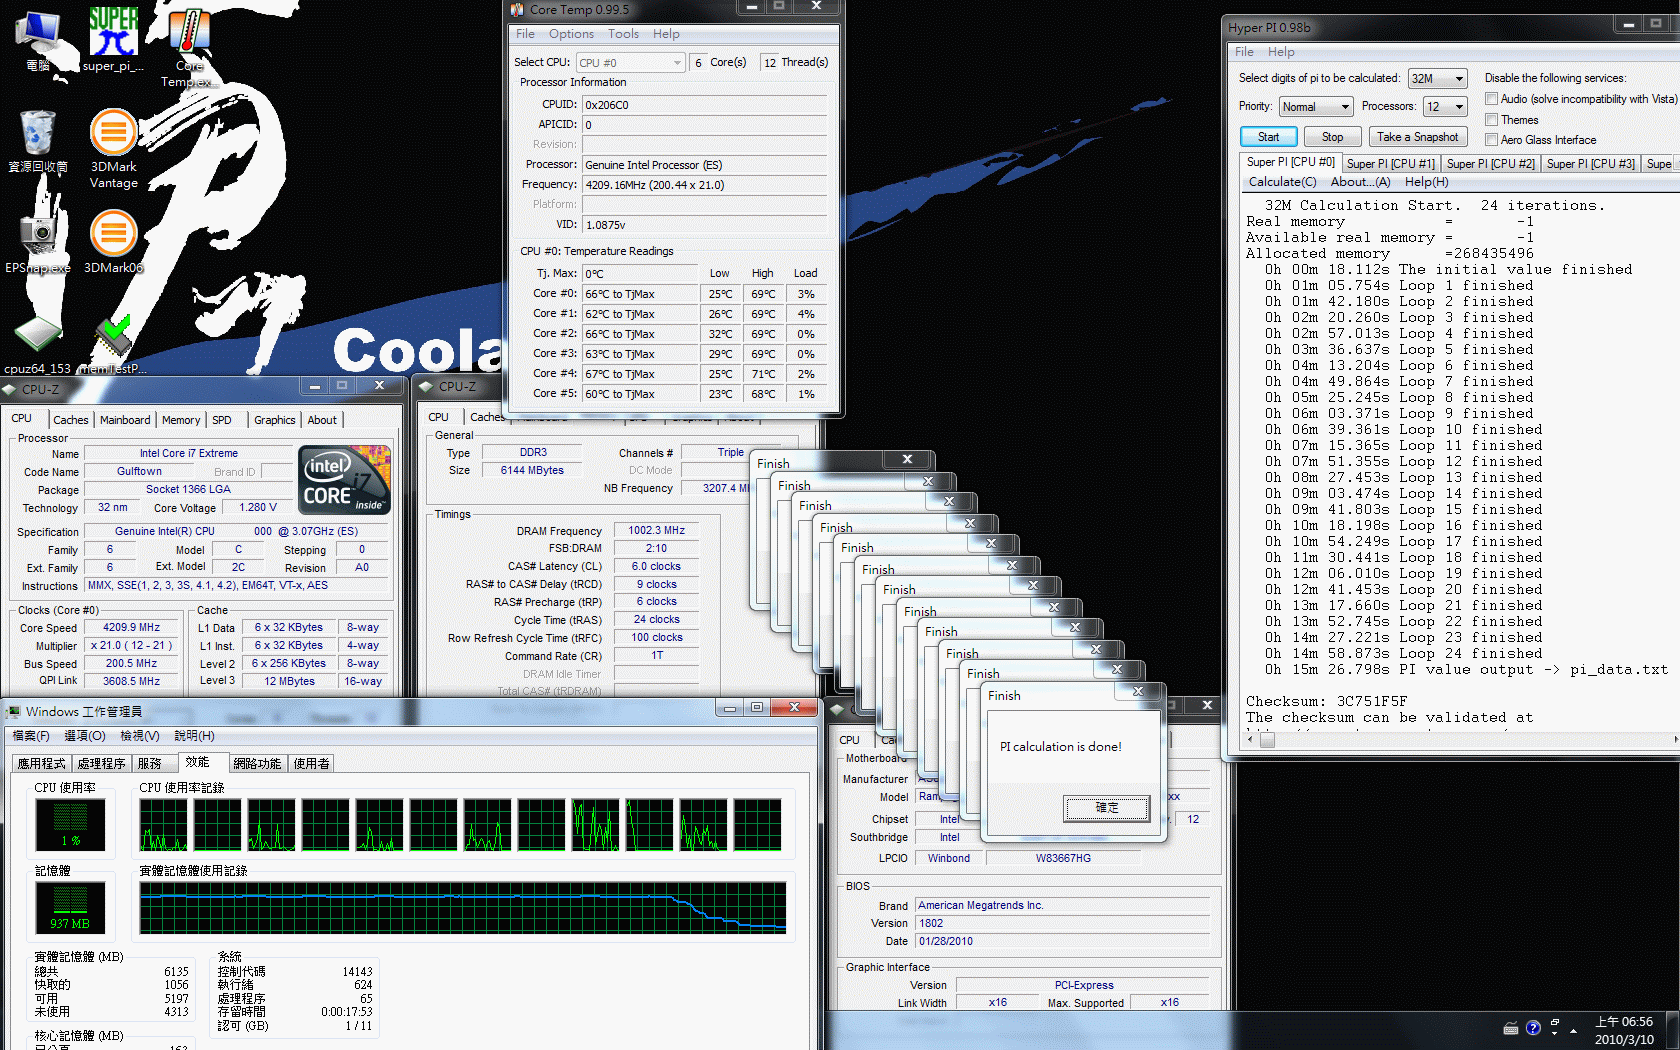Switch to the Mainboard tab in CPU-Z
The height and width of the screenshot is (1050, 1680).
125,420
